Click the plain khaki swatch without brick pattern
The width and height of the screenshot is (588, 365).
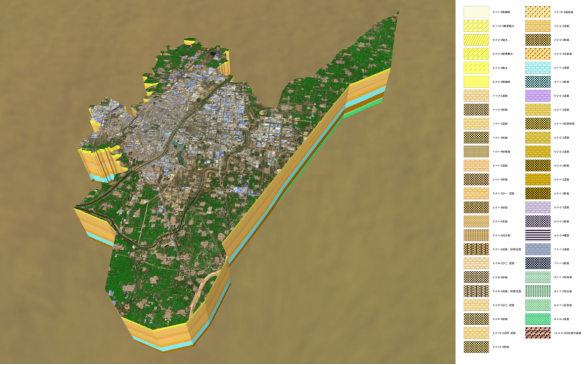(x=476, y=152)
